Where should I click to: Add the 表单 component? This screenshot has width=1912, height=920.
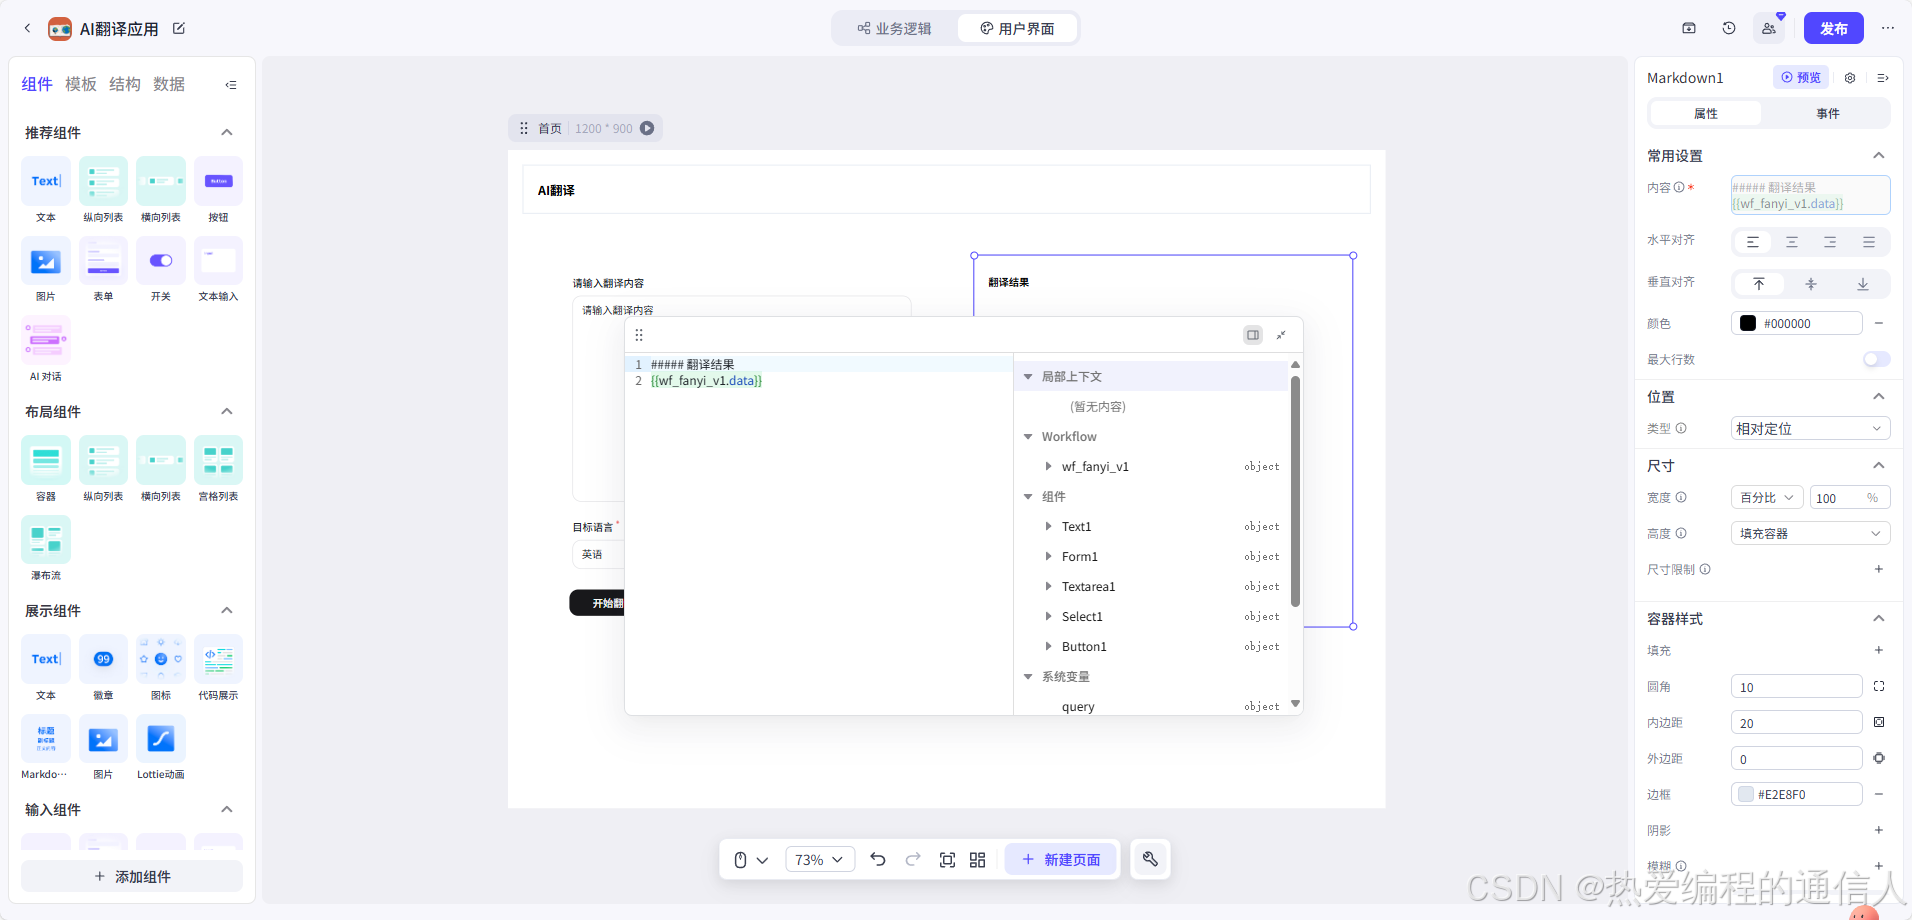pyautogui.click(x=104, y=261)
